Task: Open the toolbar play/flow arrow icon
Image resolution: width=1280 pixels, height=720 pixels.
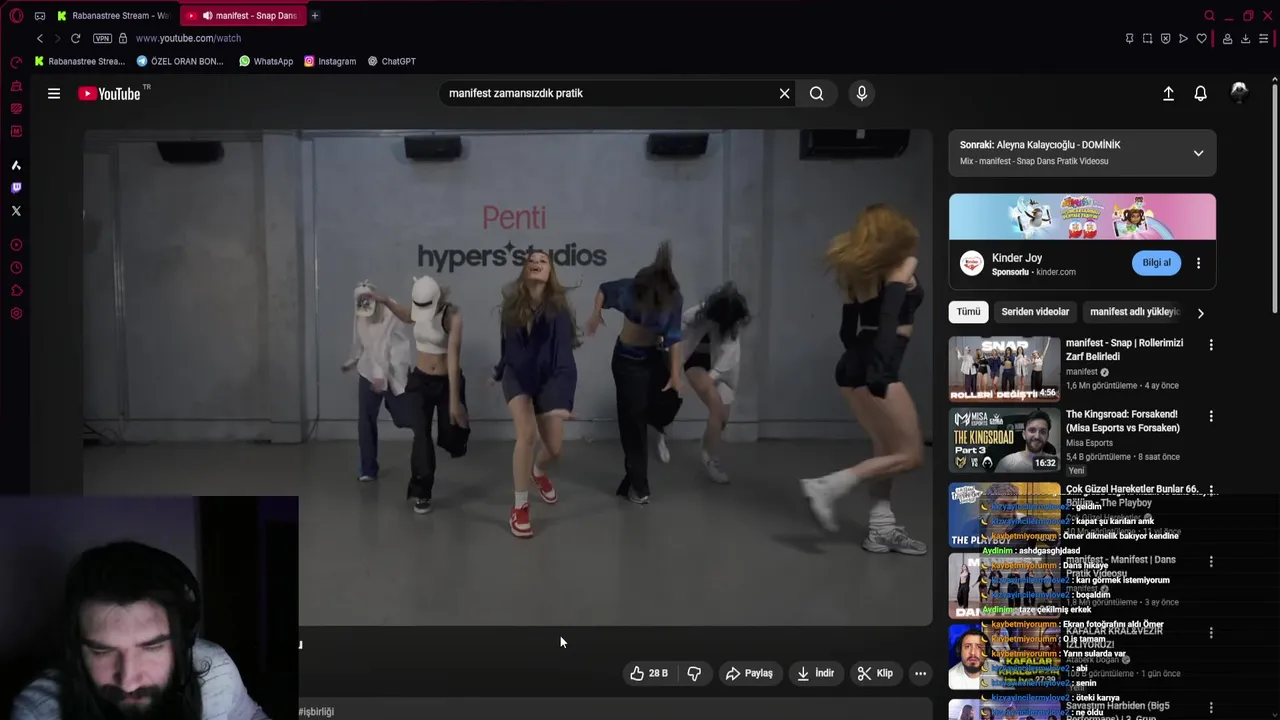Action: [x=1183, y=38]
